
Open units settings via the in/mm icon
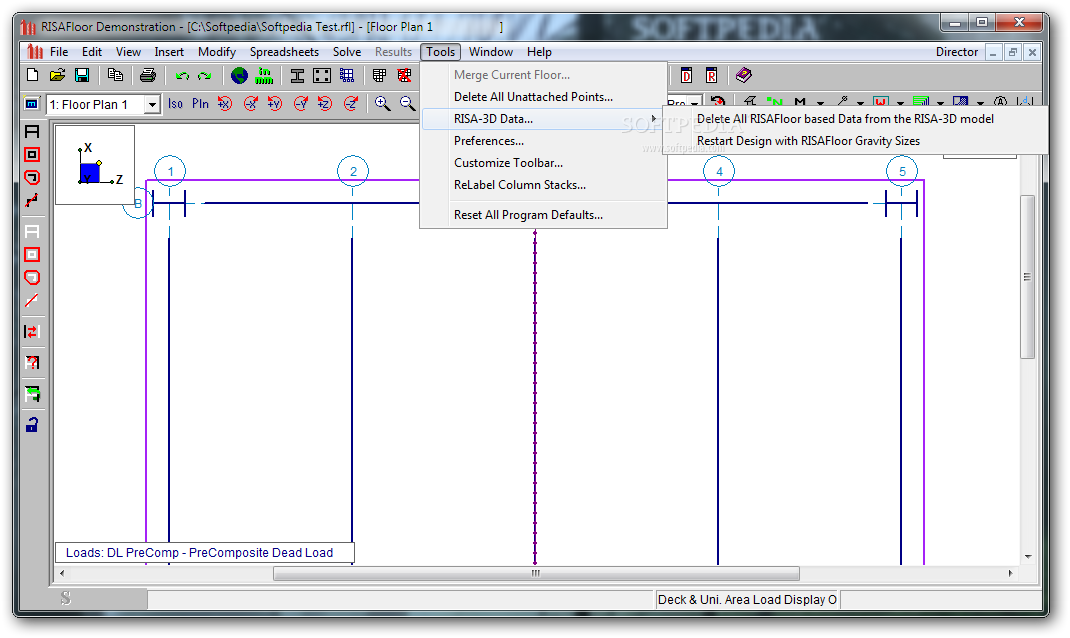point(263,75)
